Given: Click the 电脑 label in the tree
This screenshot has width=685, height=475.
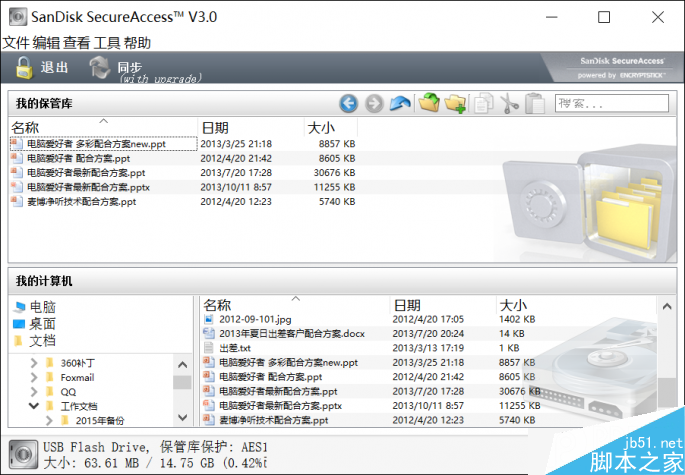Looking at the screenshot, I should [x=43, y=307].
